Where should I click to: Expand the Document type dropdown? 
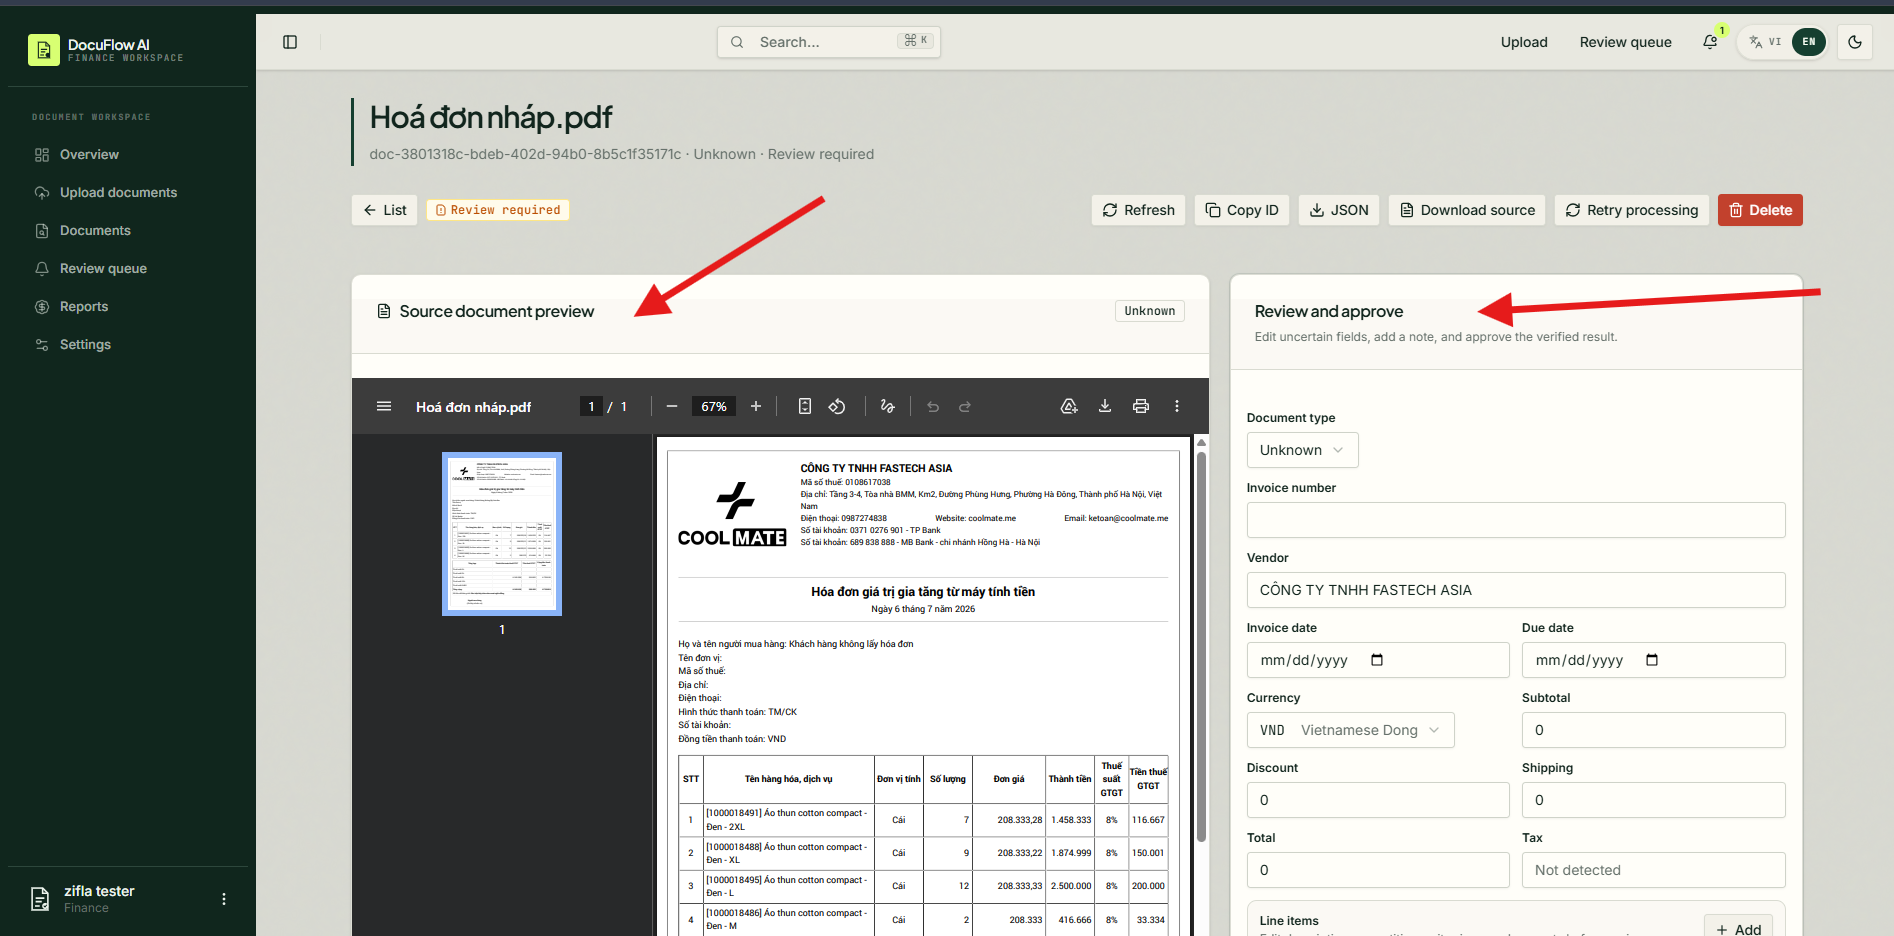coord(1302,450)
